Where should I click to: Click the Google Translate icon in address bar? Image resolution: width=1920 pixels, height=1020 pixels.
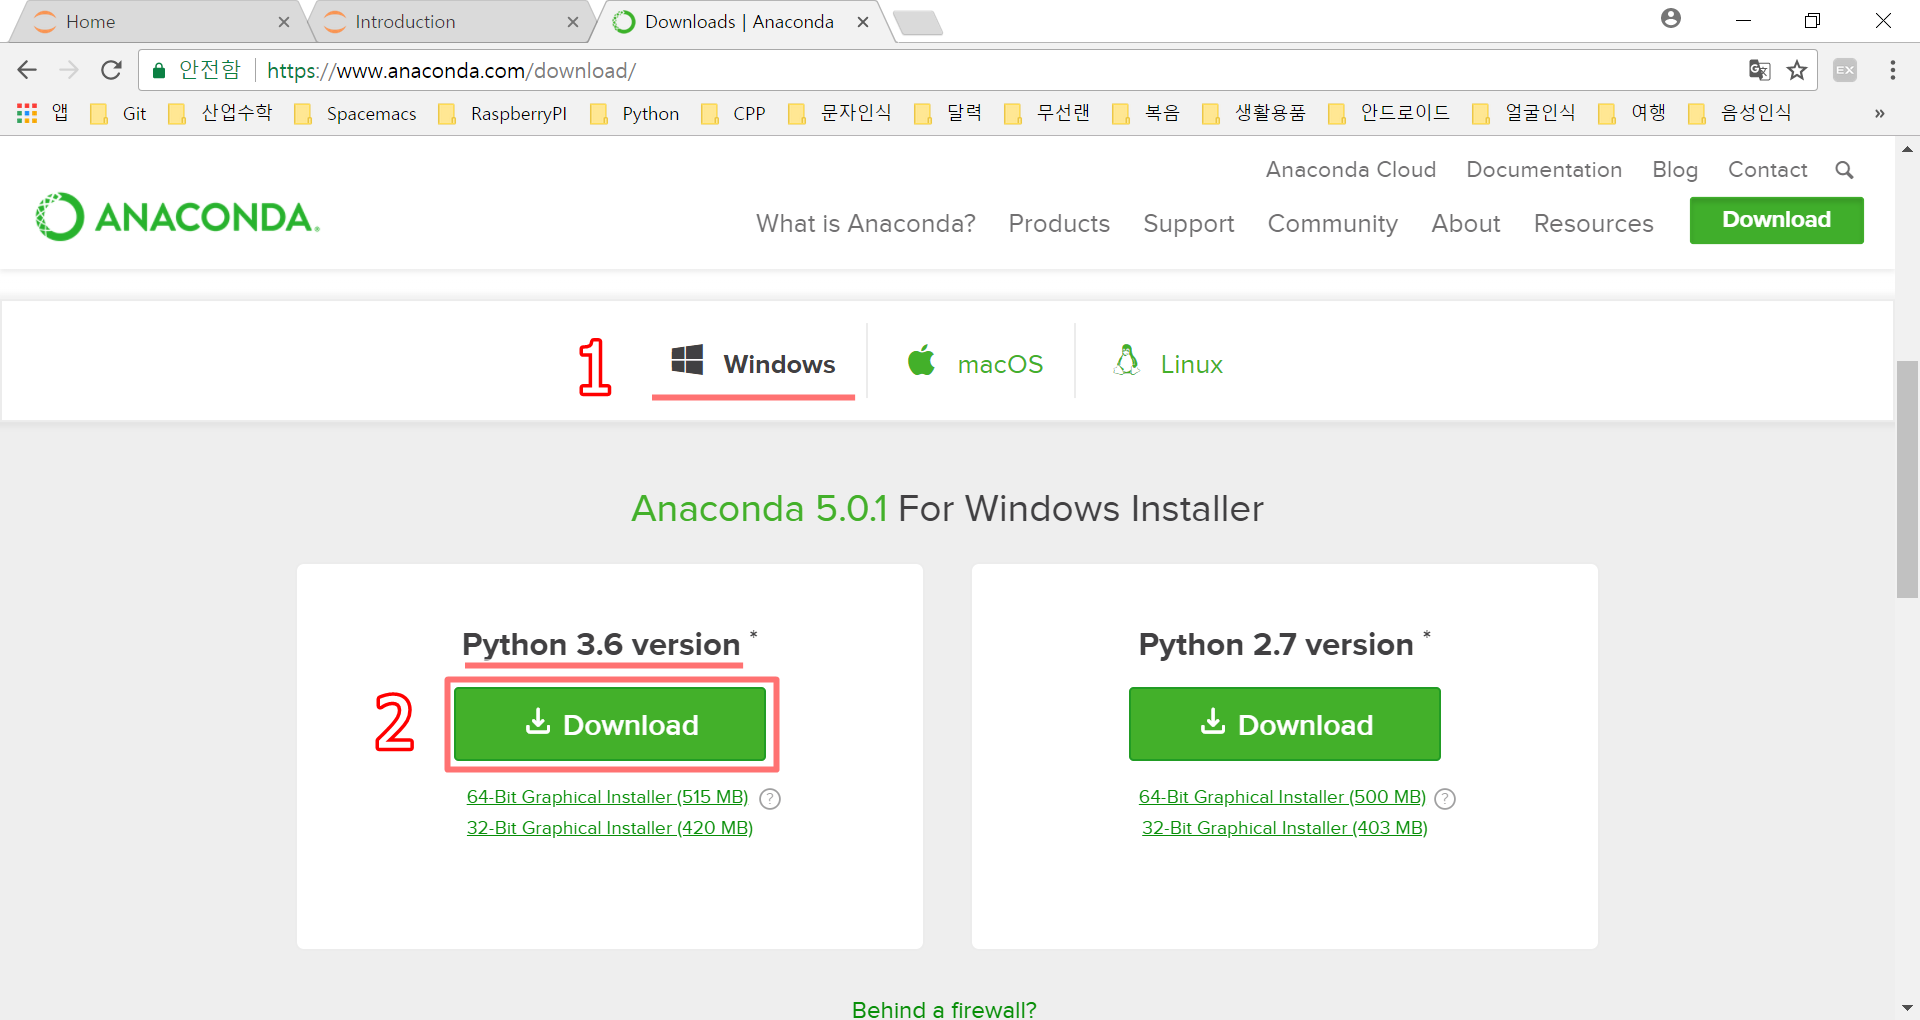tap(1759, 70)
